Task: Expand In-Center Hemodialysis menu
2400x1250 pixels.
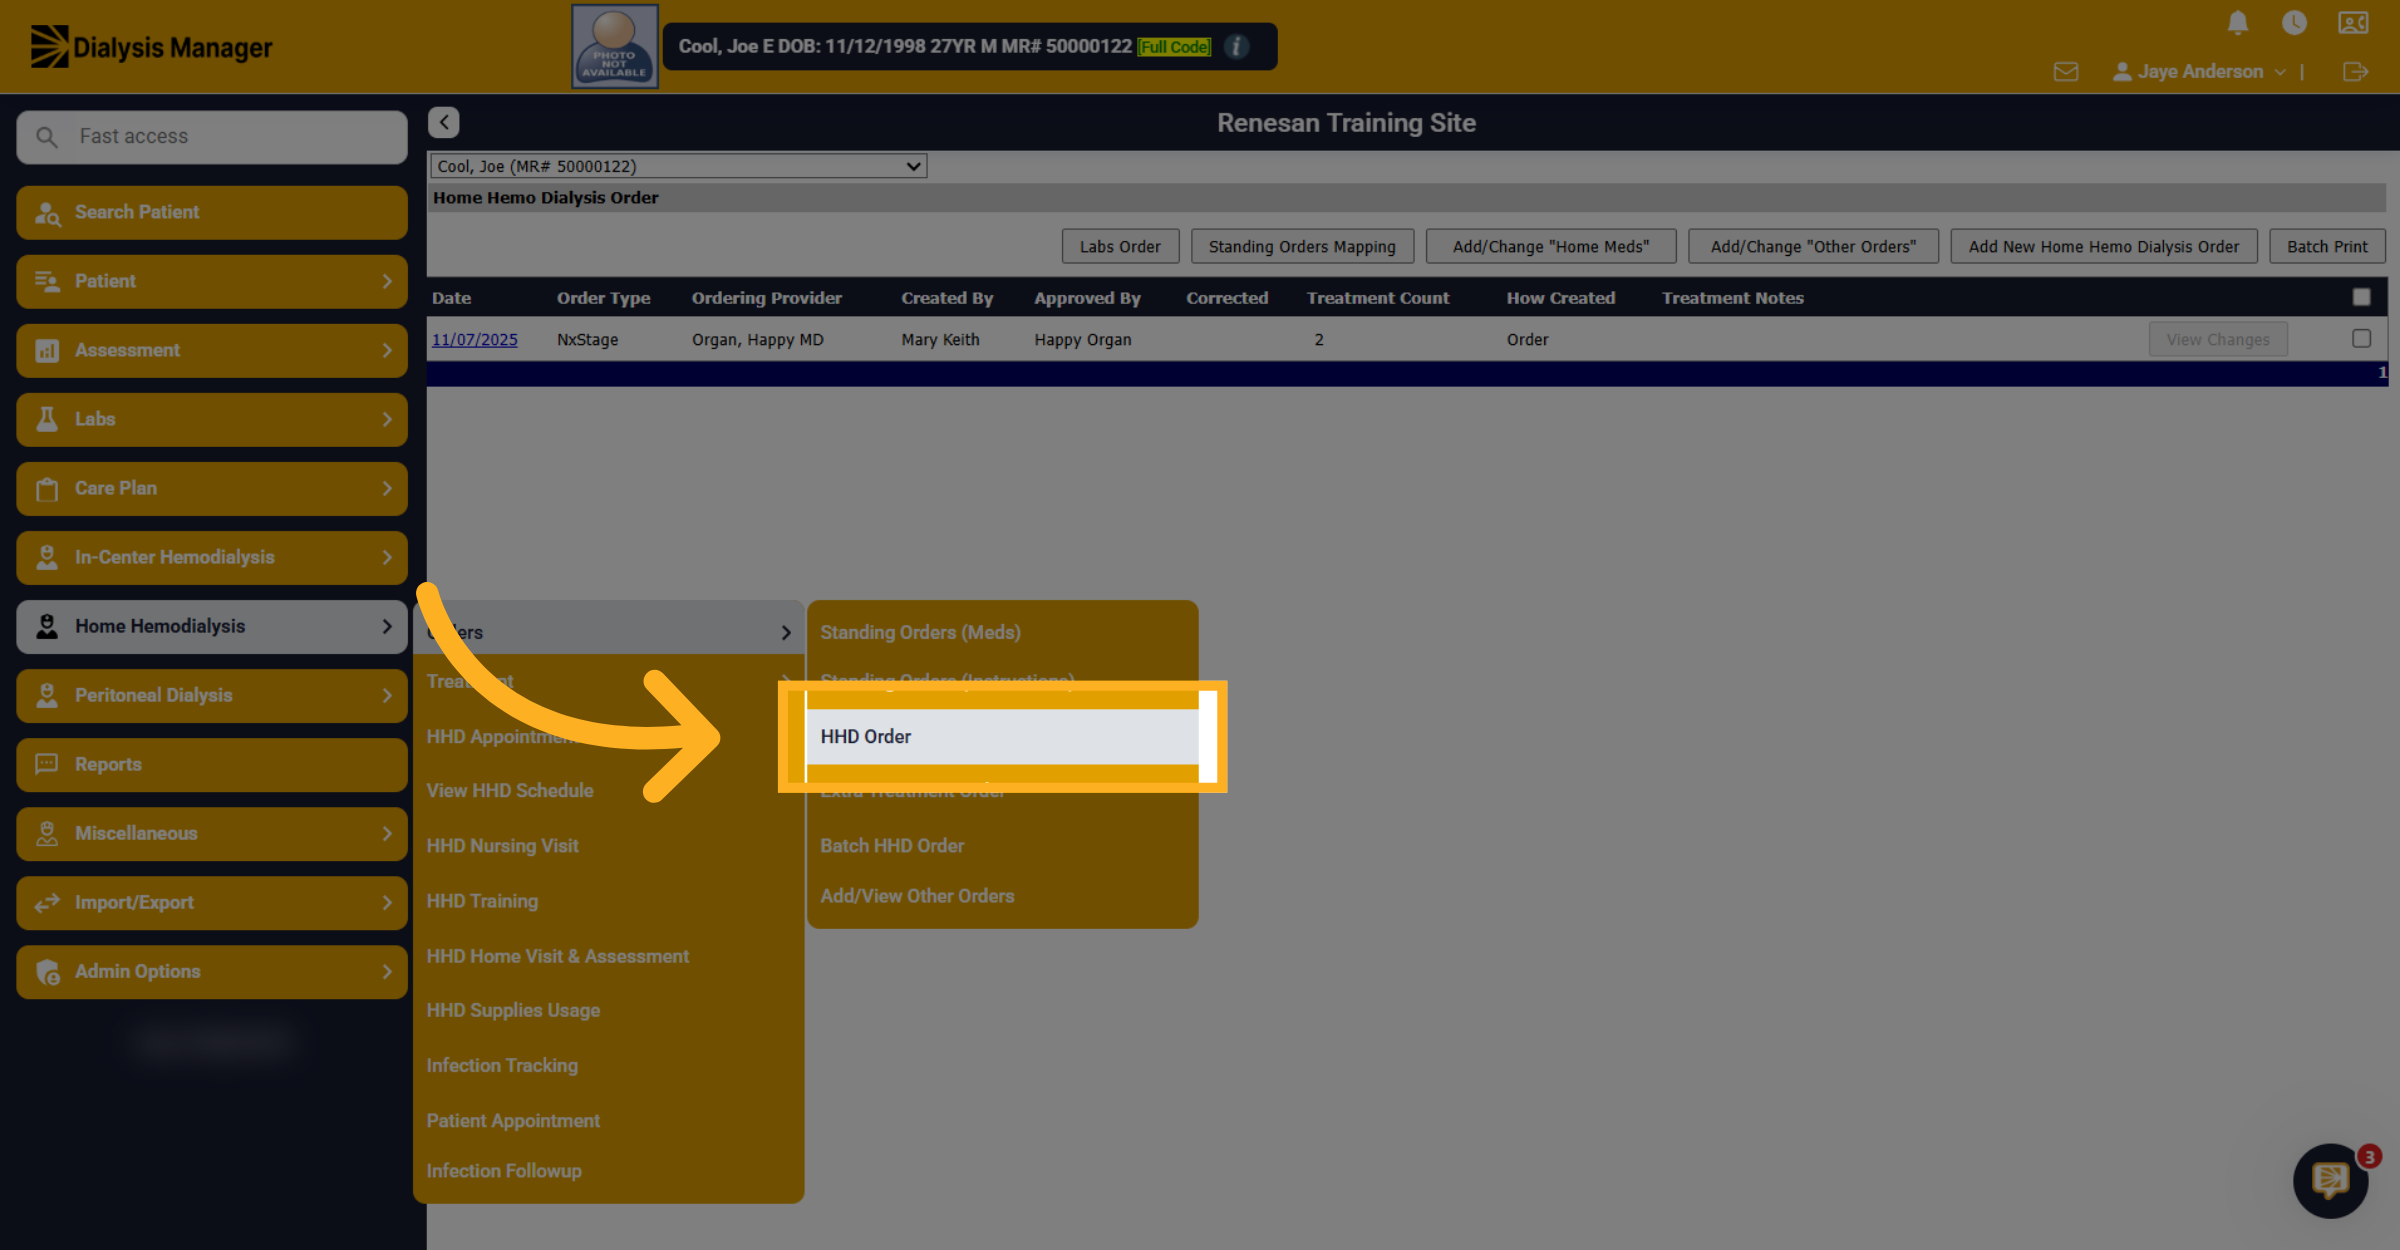Action: 212,557
